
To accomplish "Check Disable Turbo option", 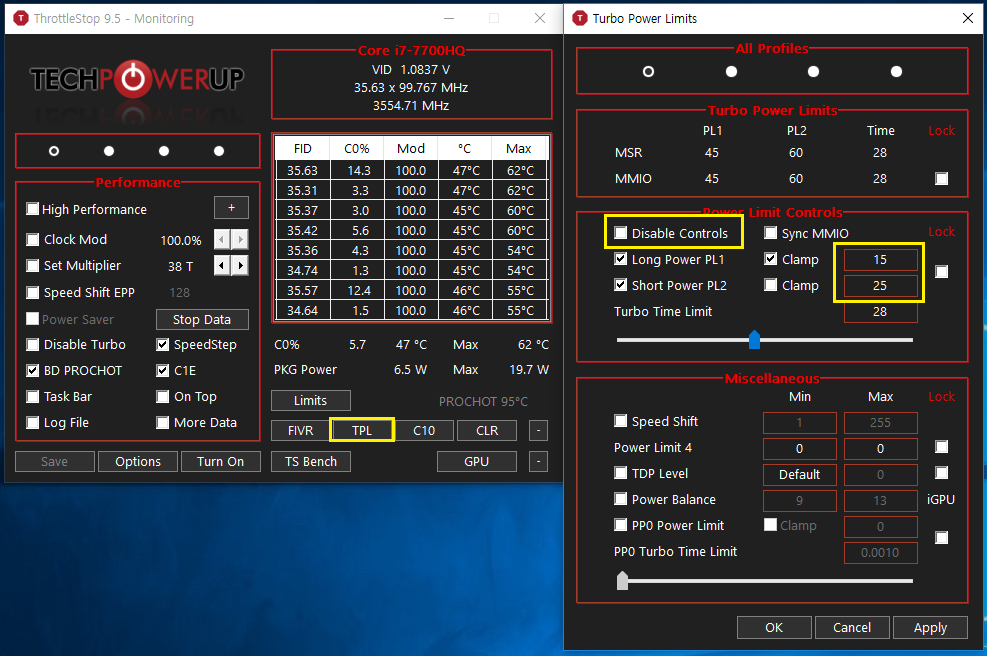I will click(33, 345).
